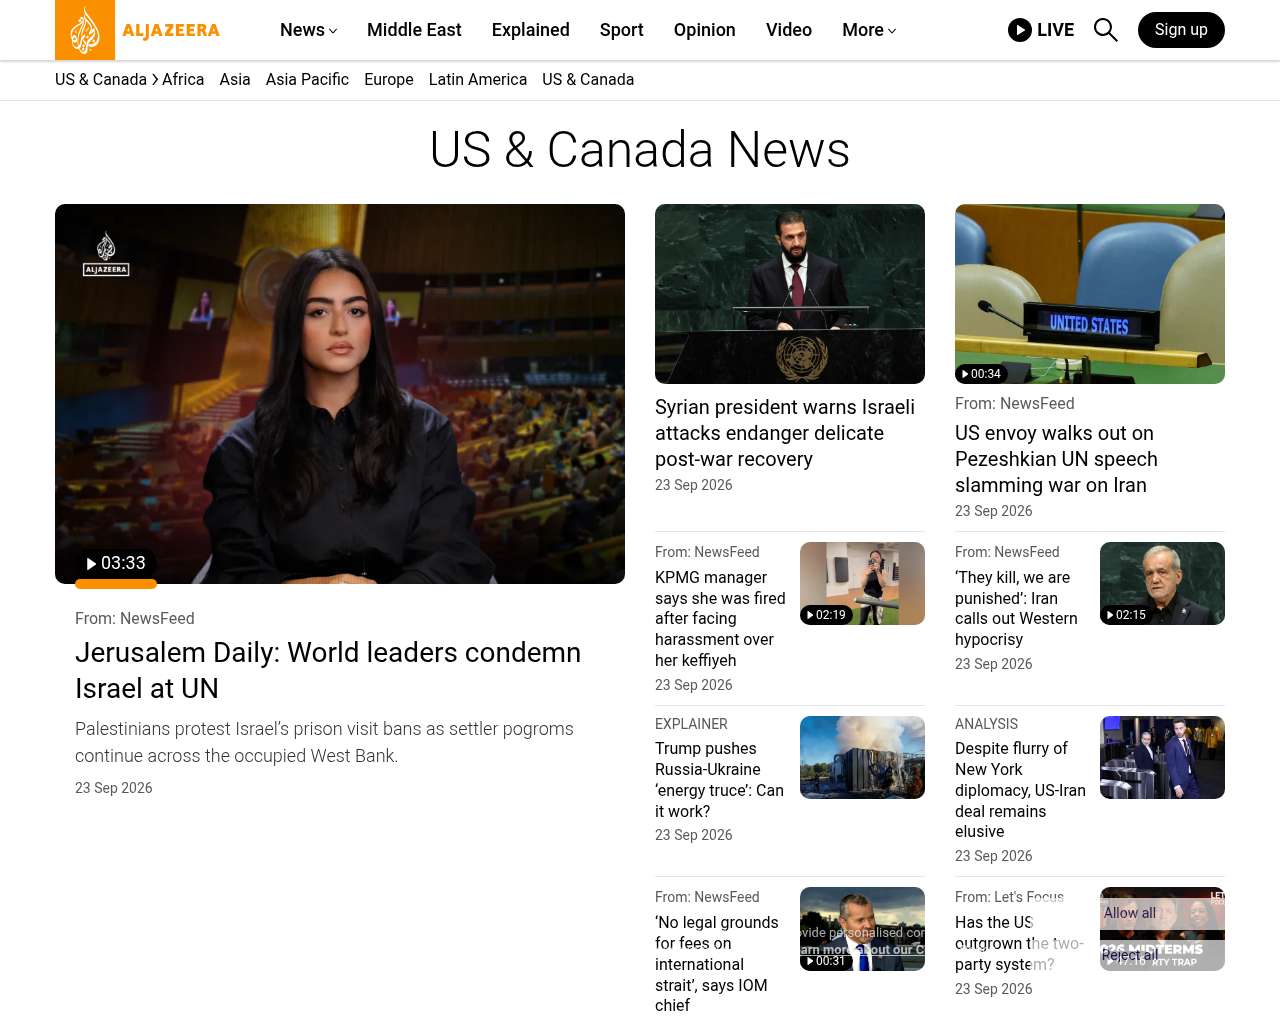Click the Al Jazeera logo
This screenshot has width=1280, height=1024.
tap(138, 30)
